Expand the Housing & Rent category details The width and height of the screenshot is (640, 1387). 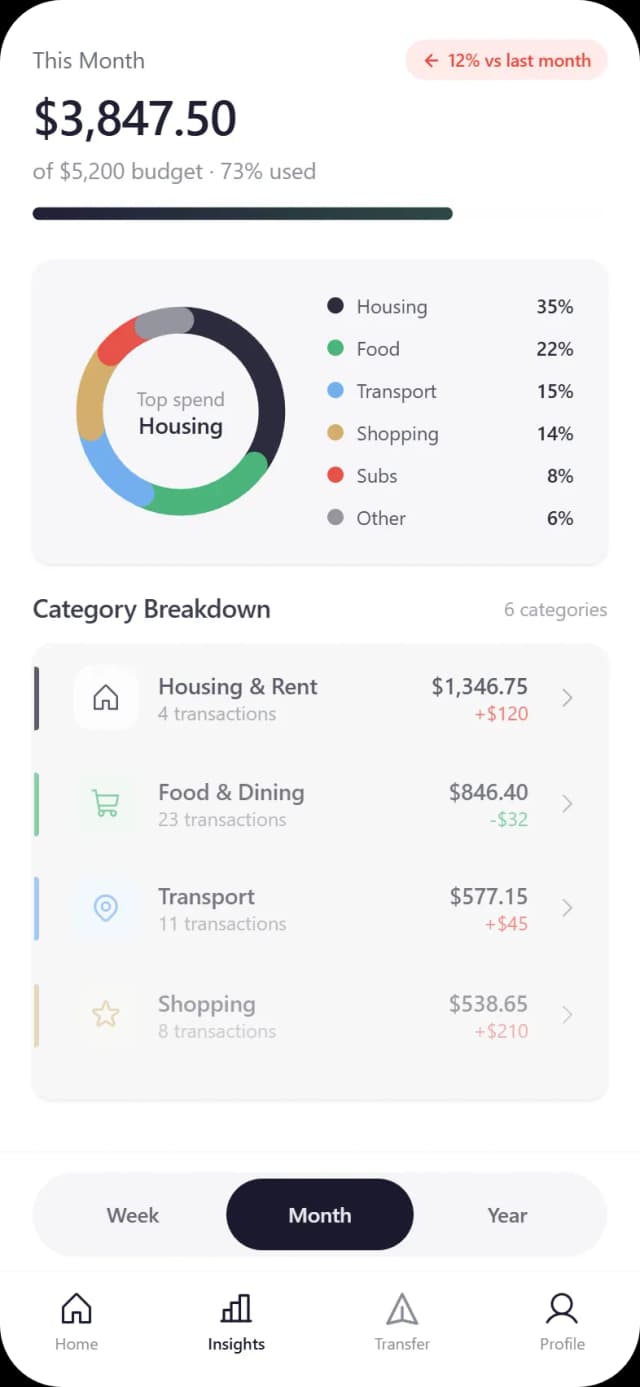tap(568, 697)
